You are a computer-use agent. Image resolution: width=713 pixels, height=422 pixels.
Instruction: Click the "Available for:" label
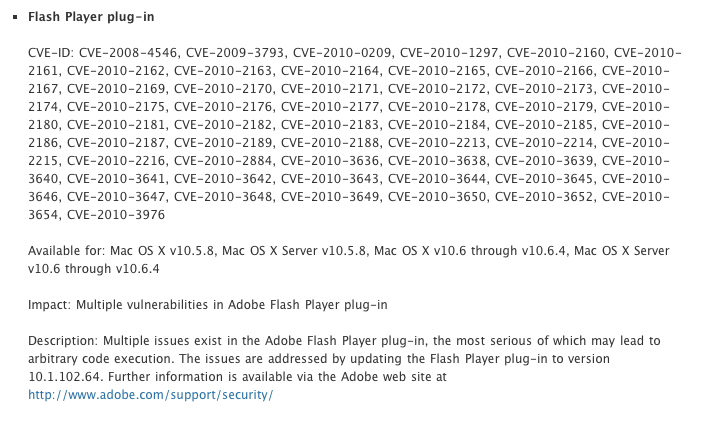pos(67,250)
